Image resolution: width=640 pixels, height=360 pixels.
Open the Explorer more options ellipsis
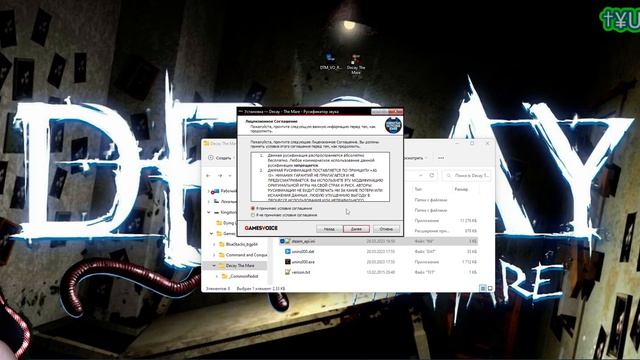pos(441,158)
